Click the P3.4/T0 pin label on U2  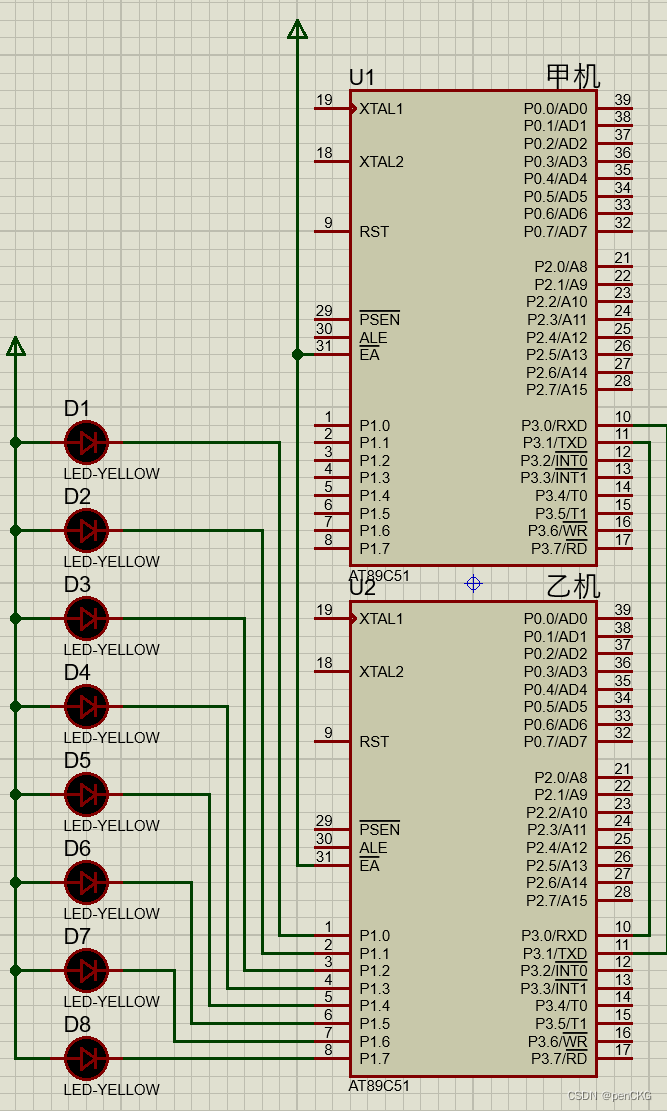[x=560, y=1006]
